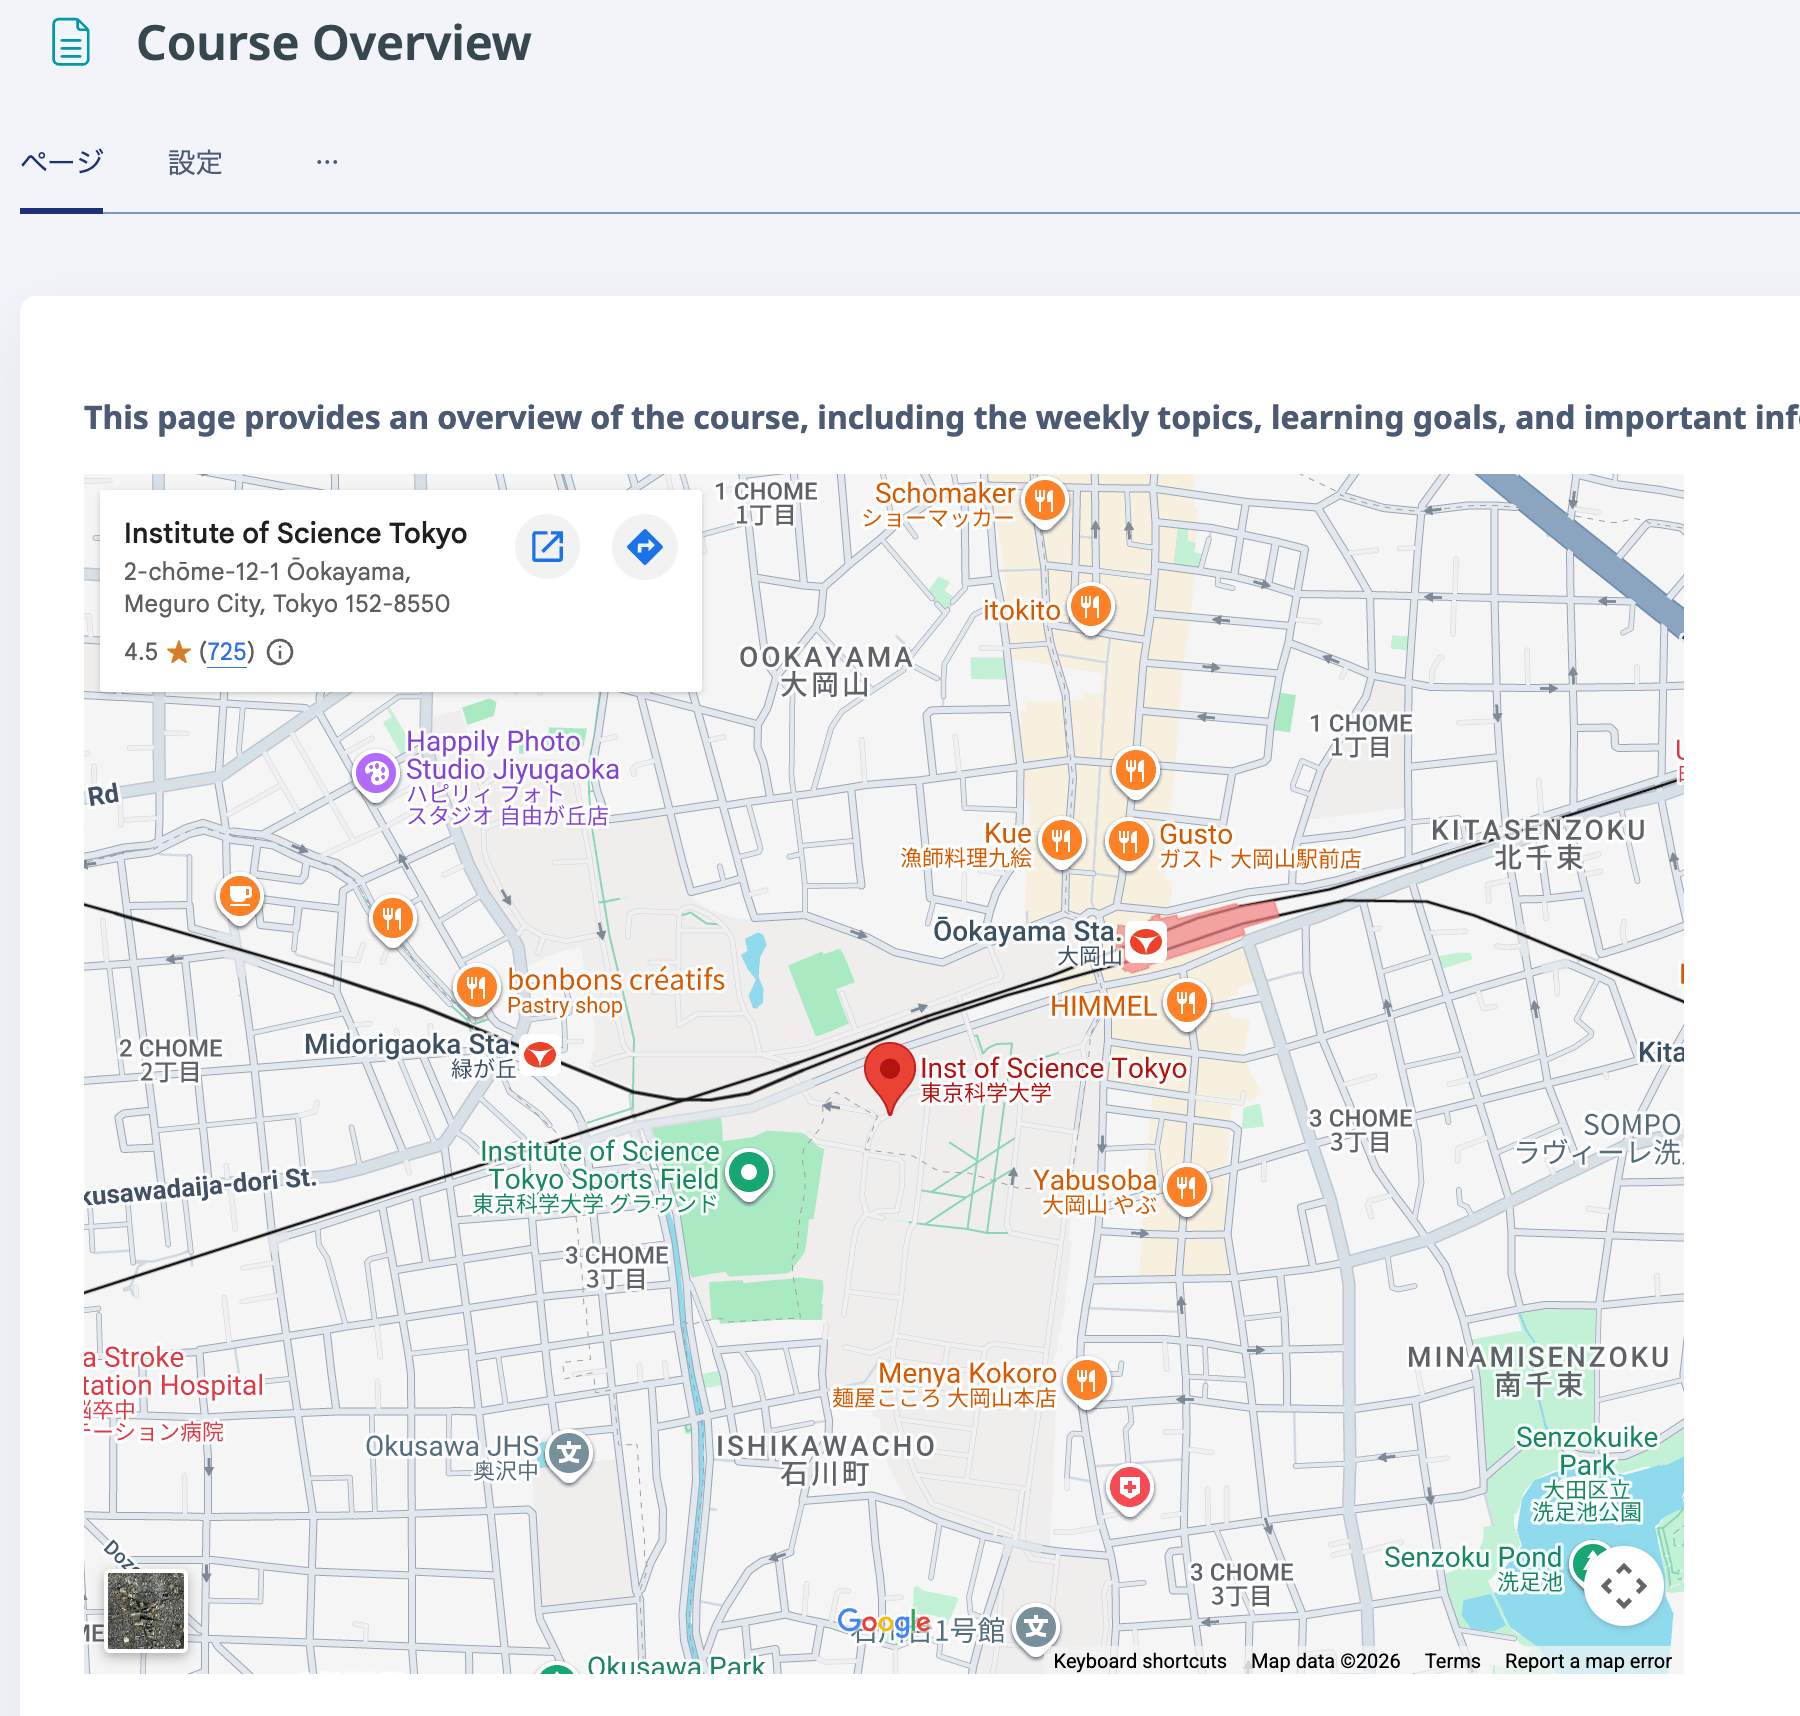1800x1716 pixels.
Task: Select the Yabusoba restaurant pin
Action: pyautogui.click(x=1186, y=1188)
